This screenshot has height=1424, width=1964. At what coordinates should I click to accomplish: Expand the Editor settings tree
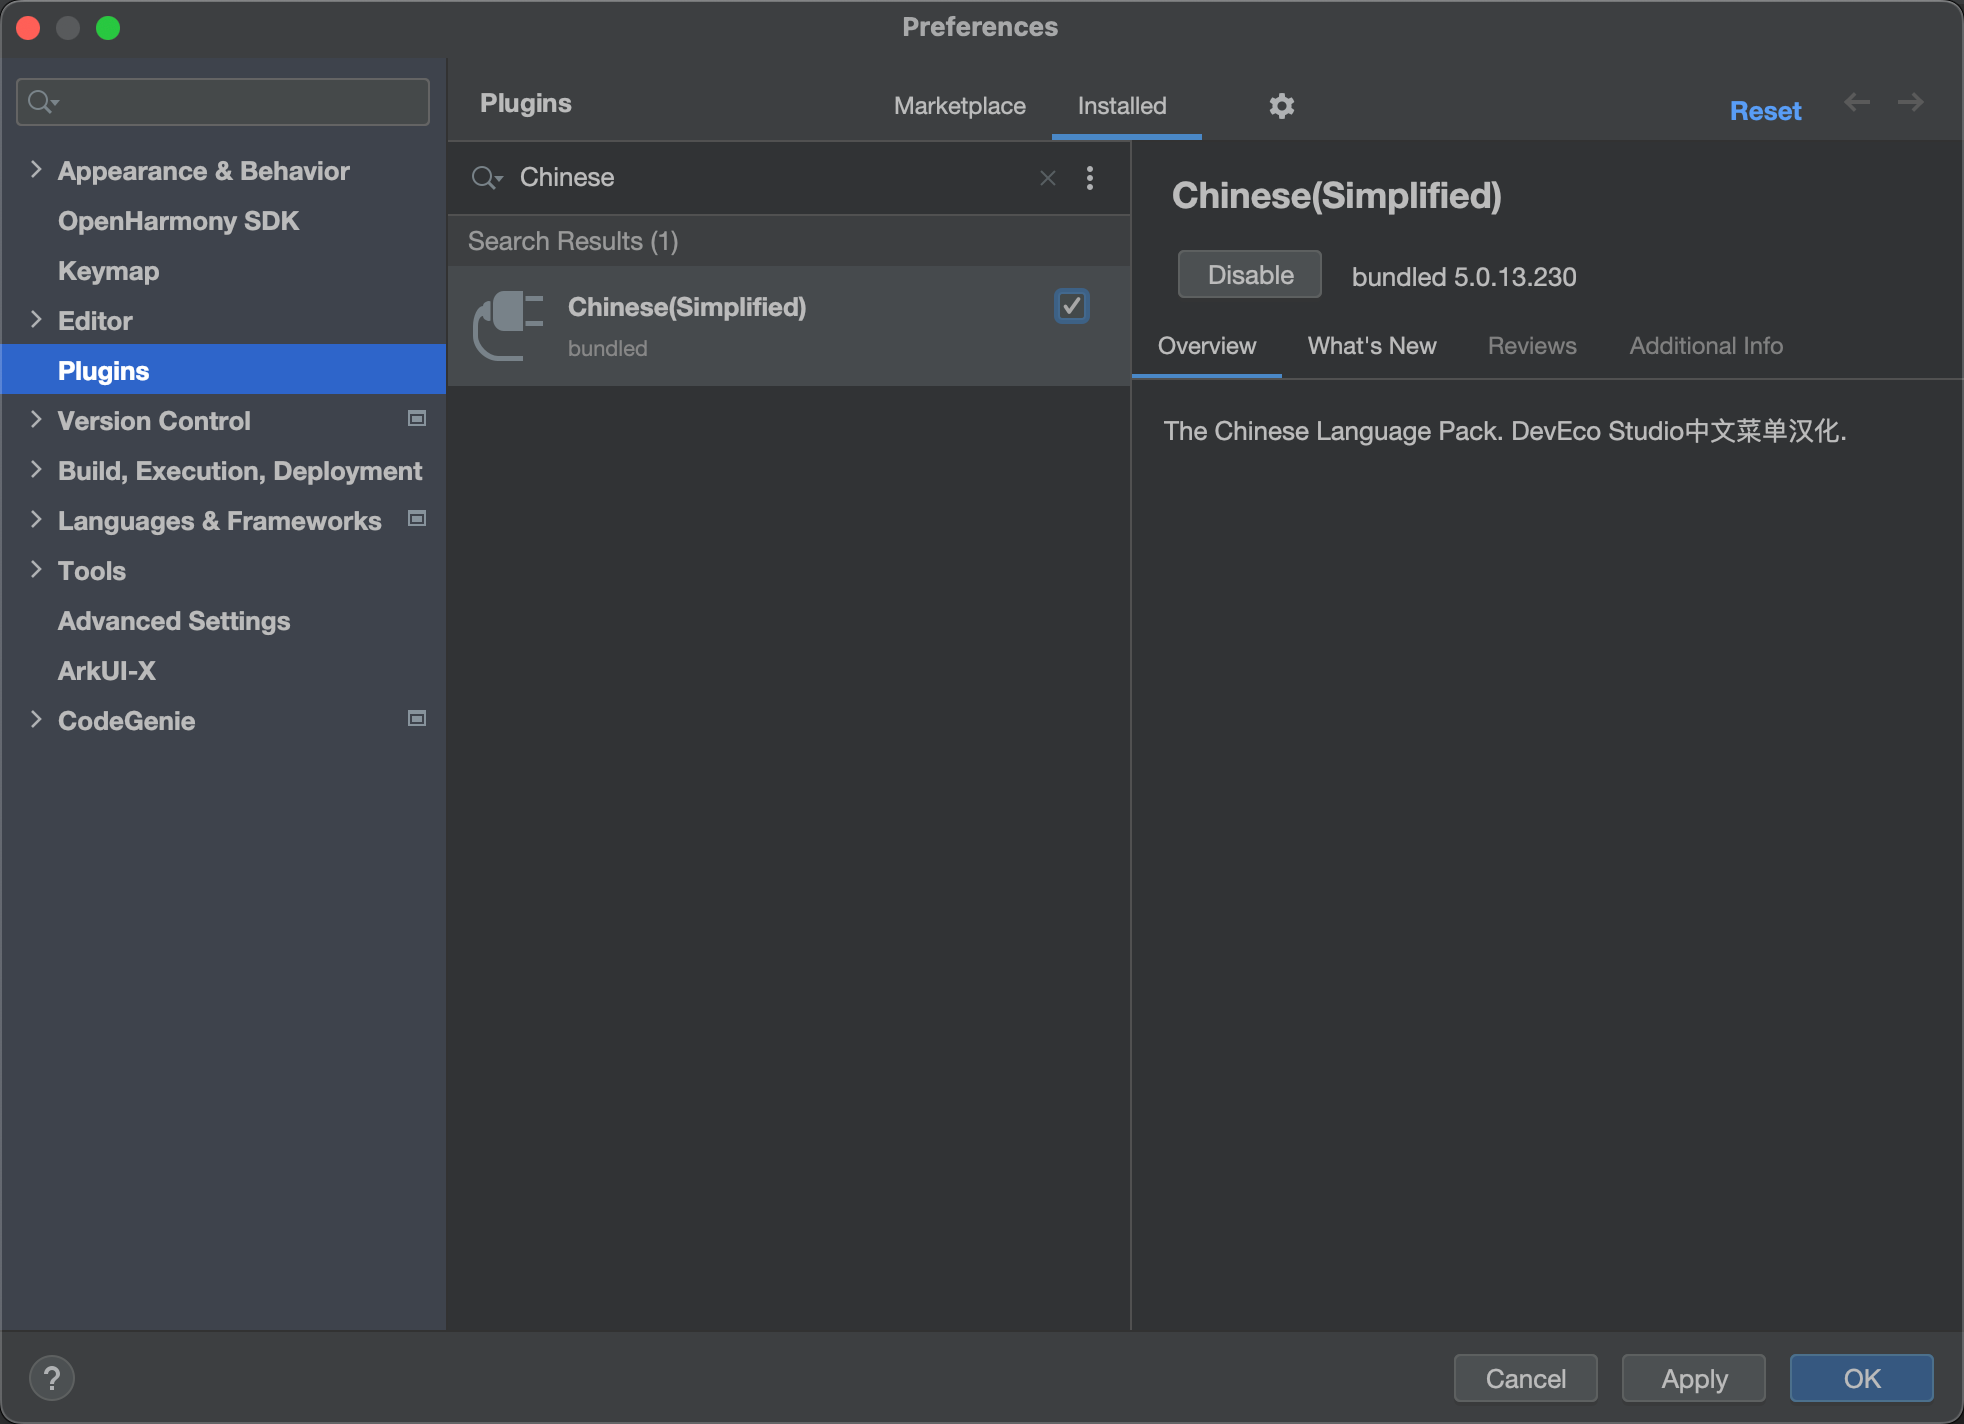36,320
